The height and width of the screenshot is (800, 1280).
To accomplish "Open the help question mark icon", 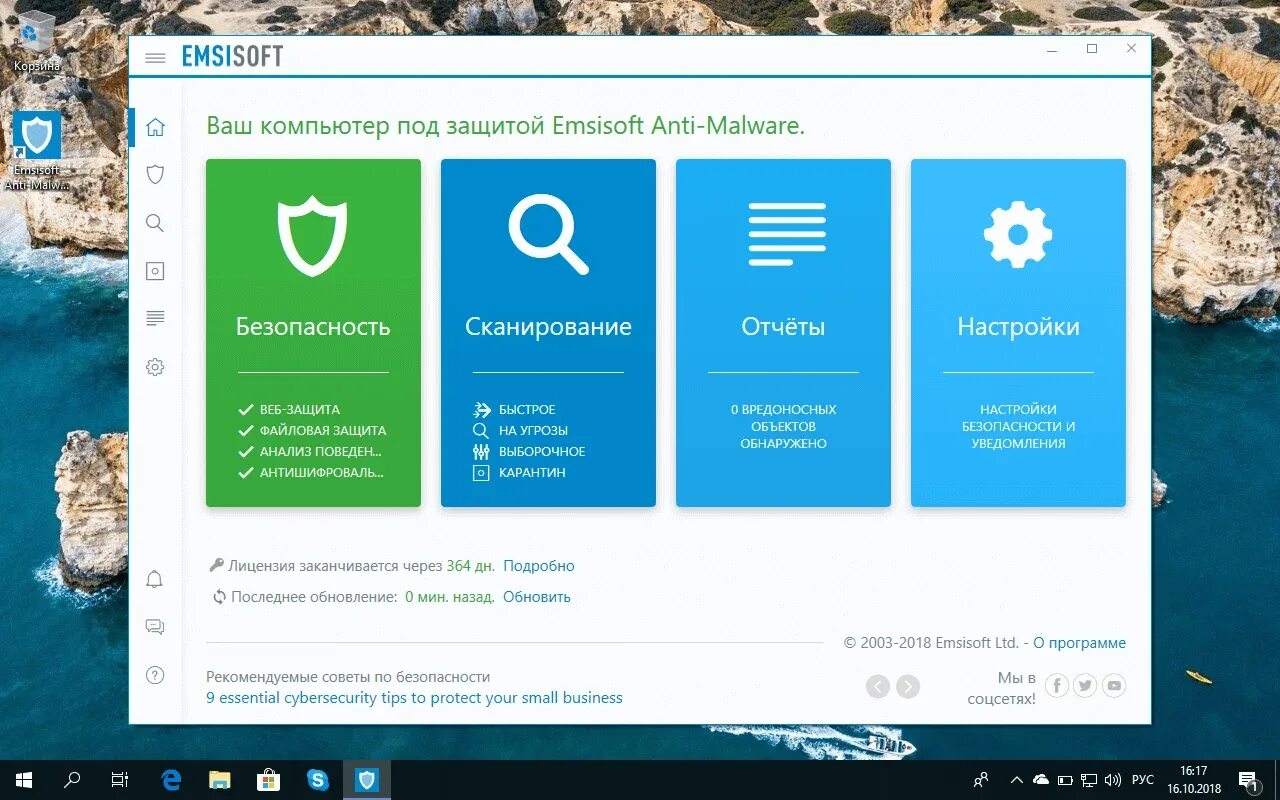I will [155, 675].
